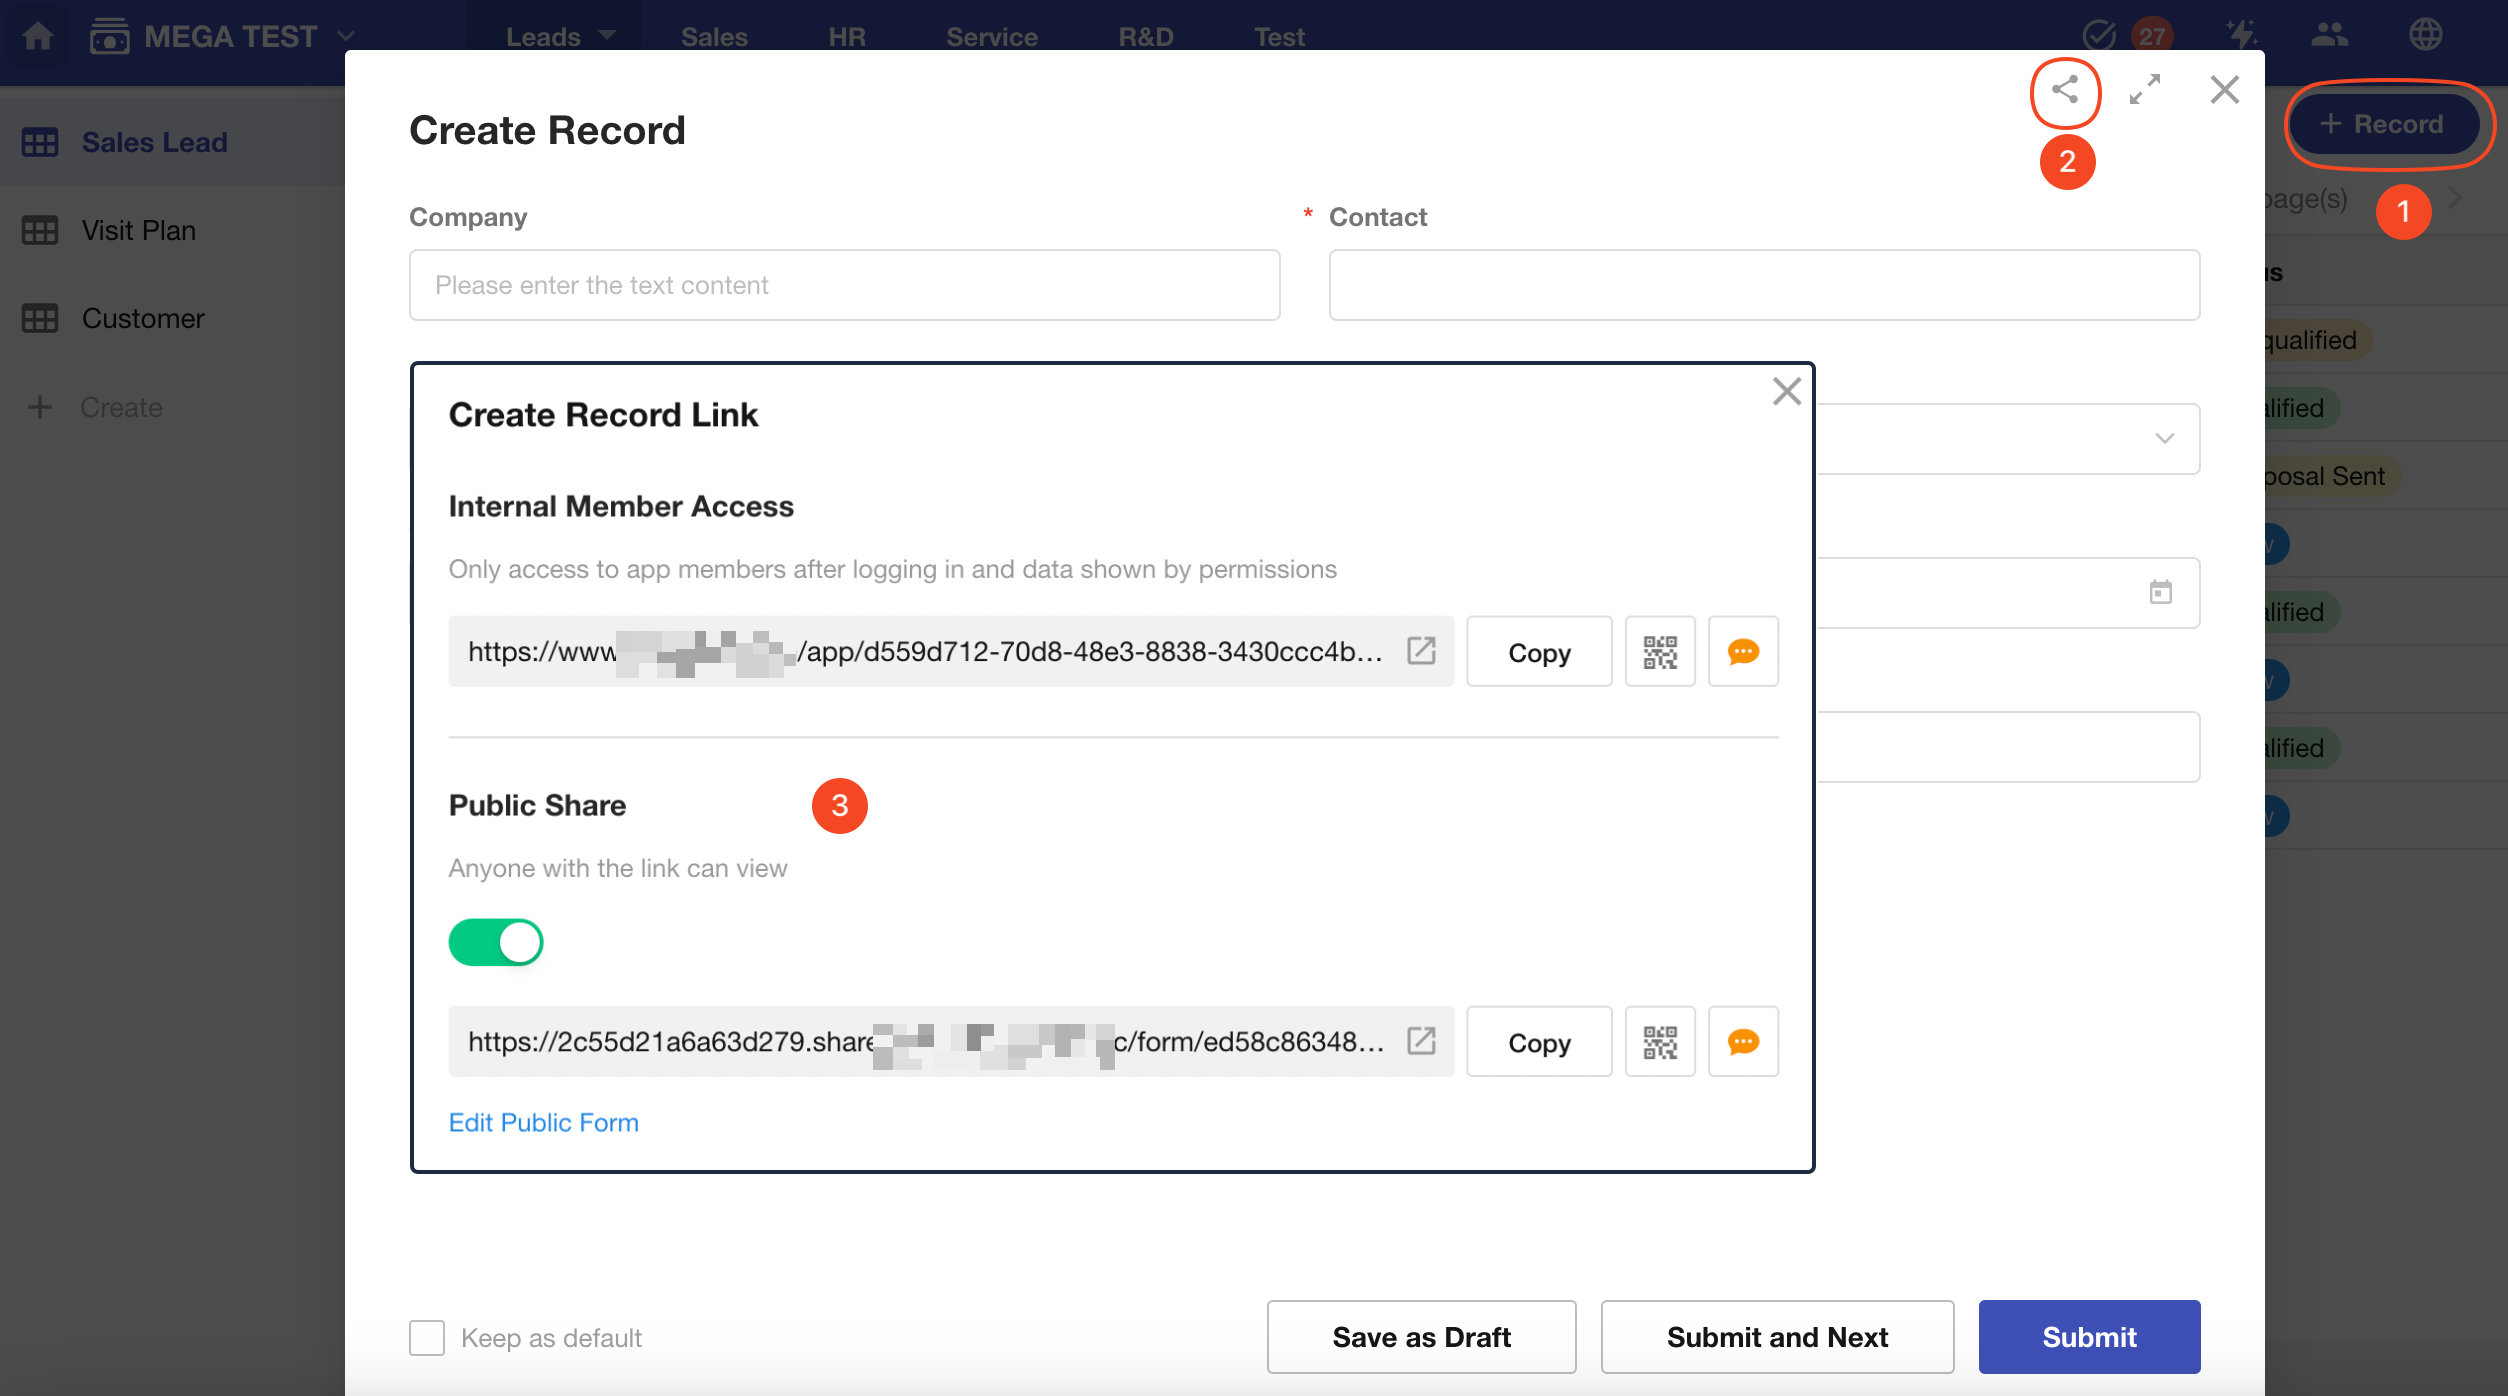The height and width of the screenshot is (1396, 2508).
Task: Click the fullscreen expand icon
Action: click(x=2145, y=90)
